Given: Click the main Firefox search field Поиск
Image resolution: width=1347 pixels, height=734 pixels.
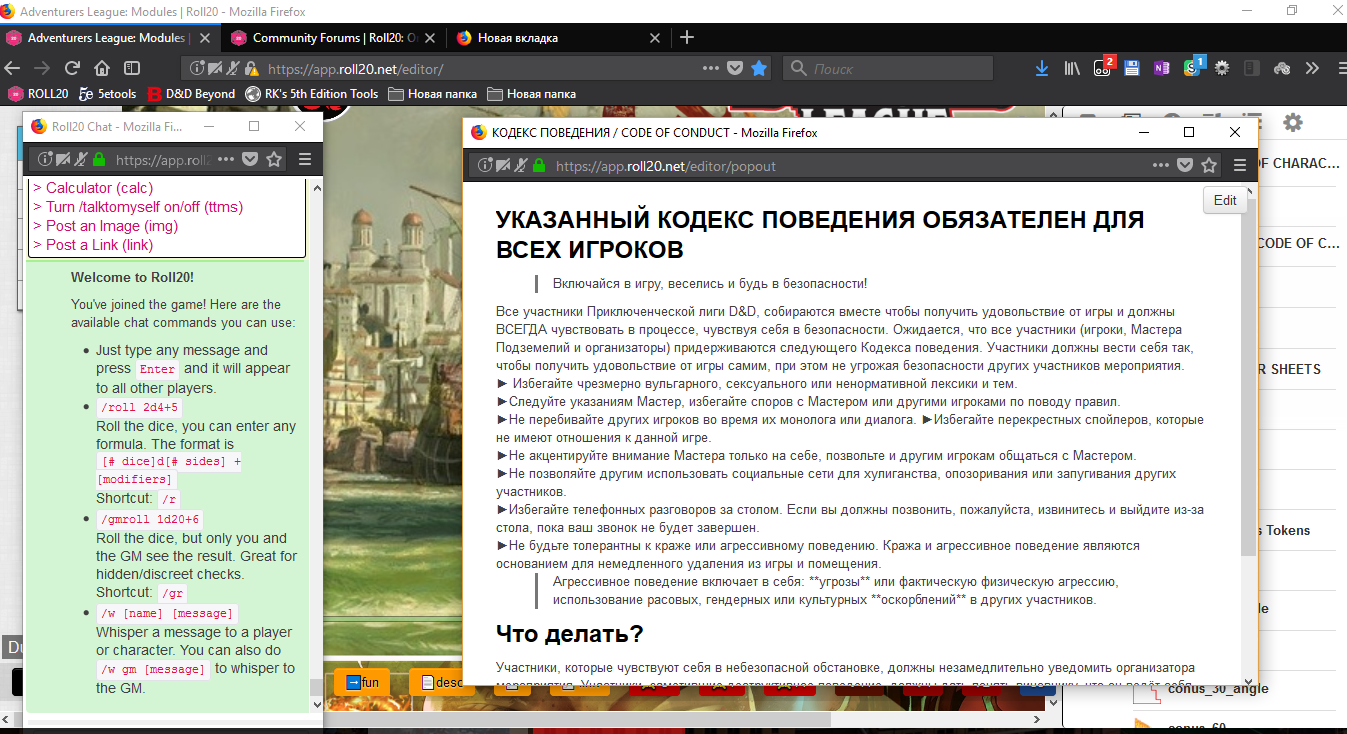Looking at the screenshot, I should 888,68.
